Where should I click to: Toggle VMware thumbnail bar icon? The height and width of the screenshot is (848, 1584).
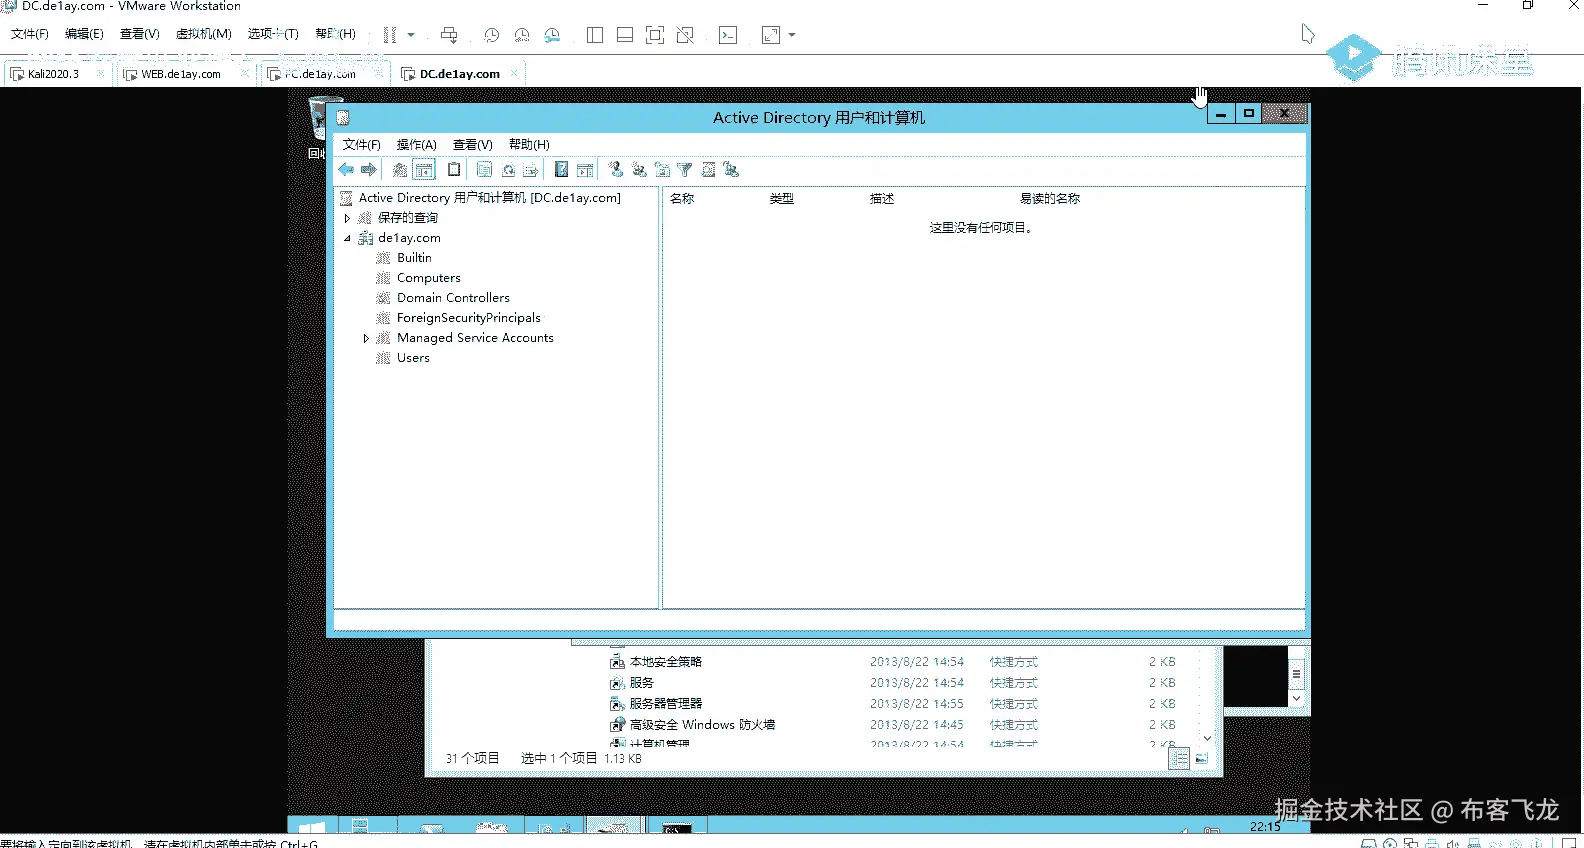tap(625, 35)
